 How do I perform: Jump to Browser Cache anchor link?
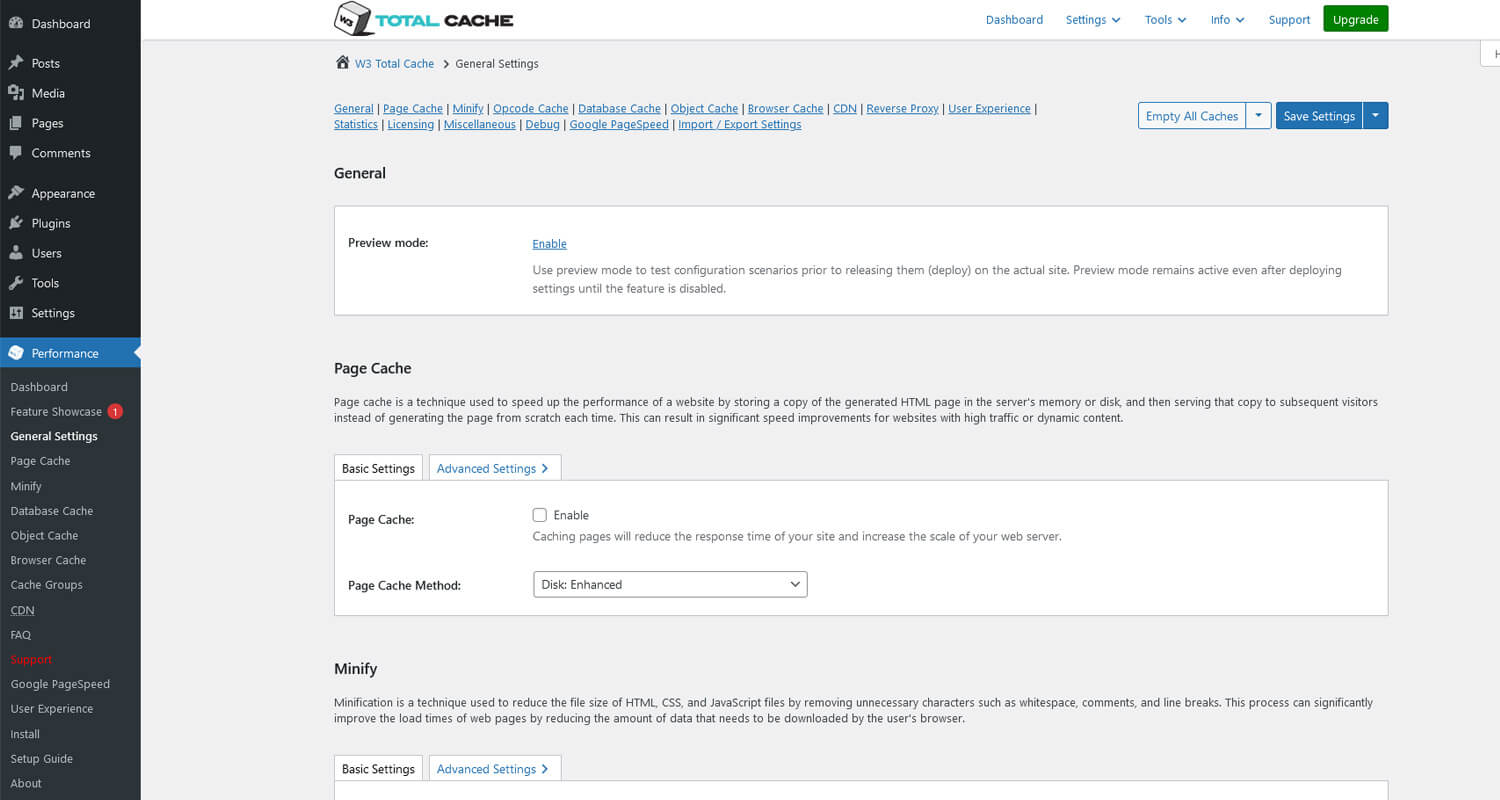[785, 108]
